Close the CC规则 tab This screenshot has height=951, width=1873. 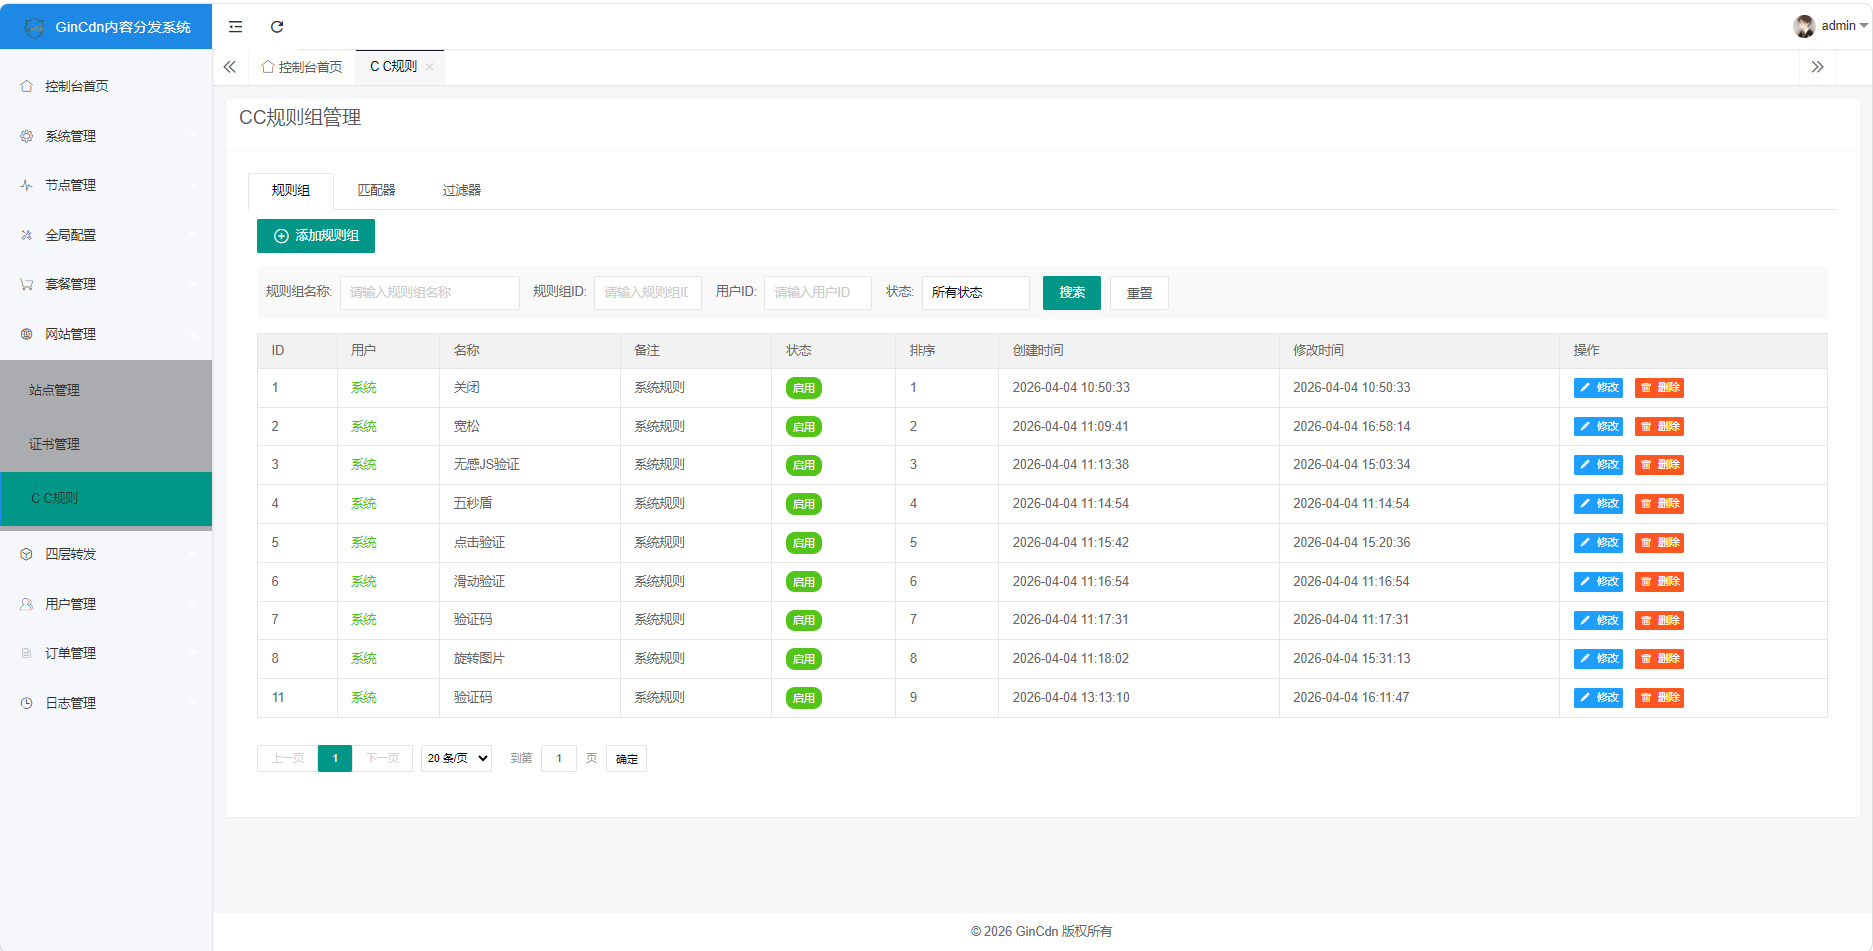pos(430,67)
